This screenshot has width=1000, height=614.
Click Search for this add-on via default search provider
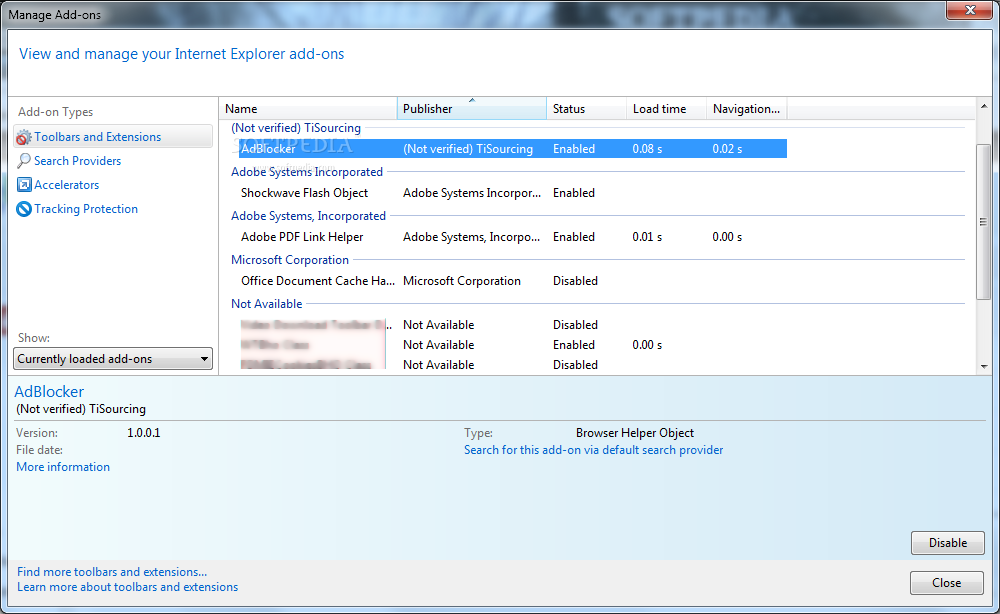[x=593, y=450]
